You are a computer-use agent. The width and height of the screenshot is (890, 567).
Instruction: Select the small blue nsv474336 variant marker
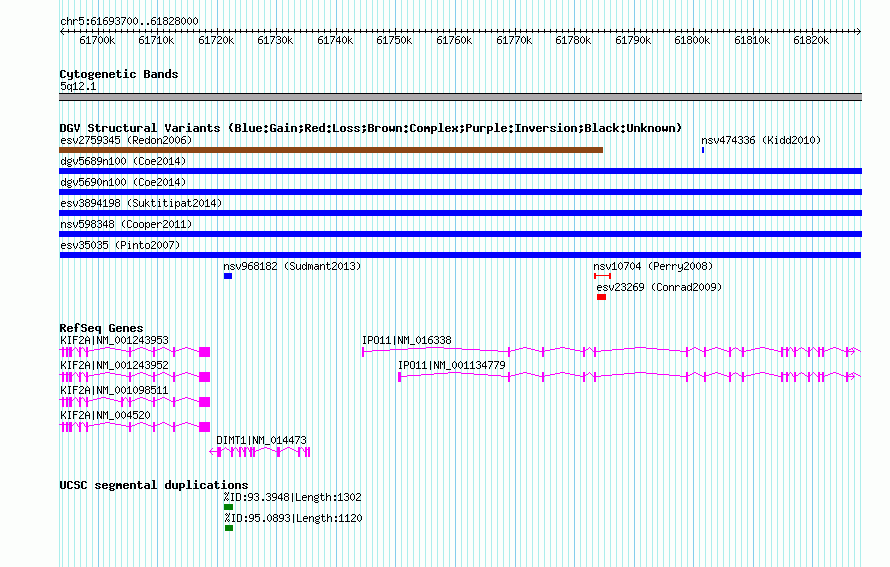point(703,150)
